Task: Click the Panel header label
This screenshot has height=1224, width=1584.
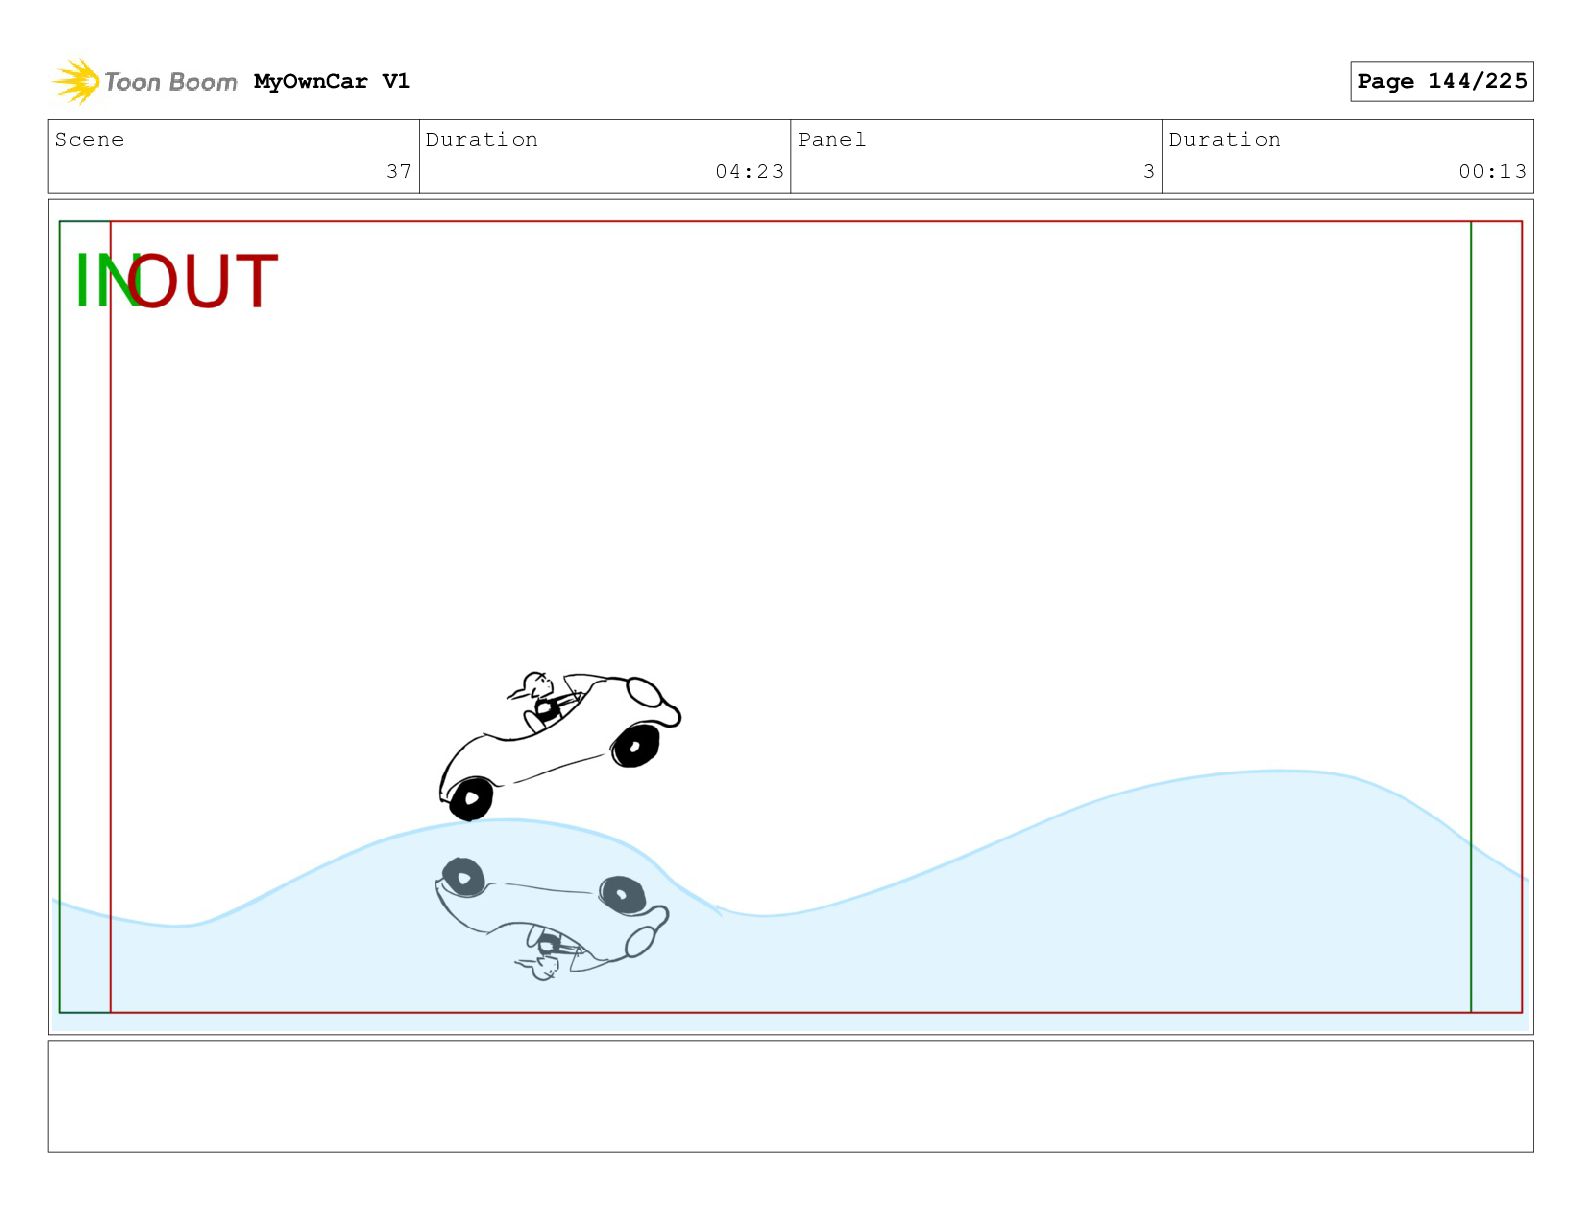Action: tap(832, 140)
